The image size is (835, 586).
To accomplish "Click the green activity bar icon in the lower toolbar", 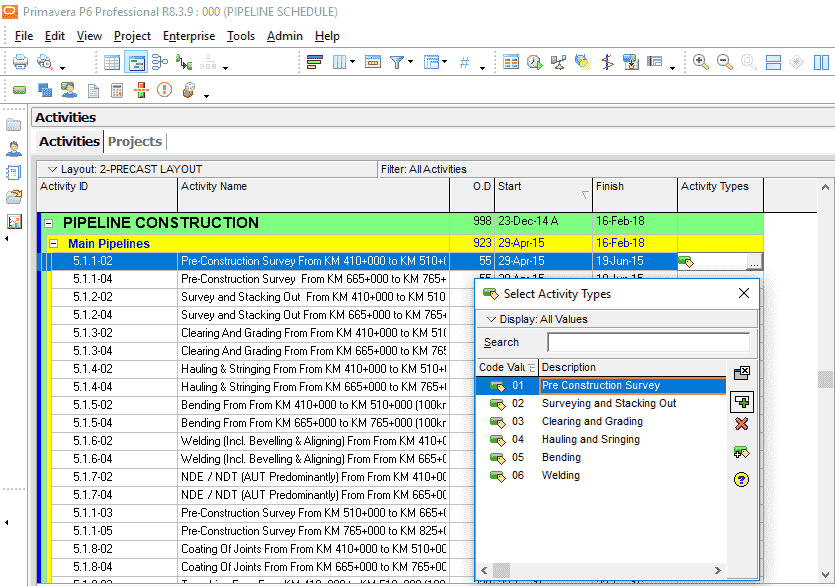I will pos(20,90).
